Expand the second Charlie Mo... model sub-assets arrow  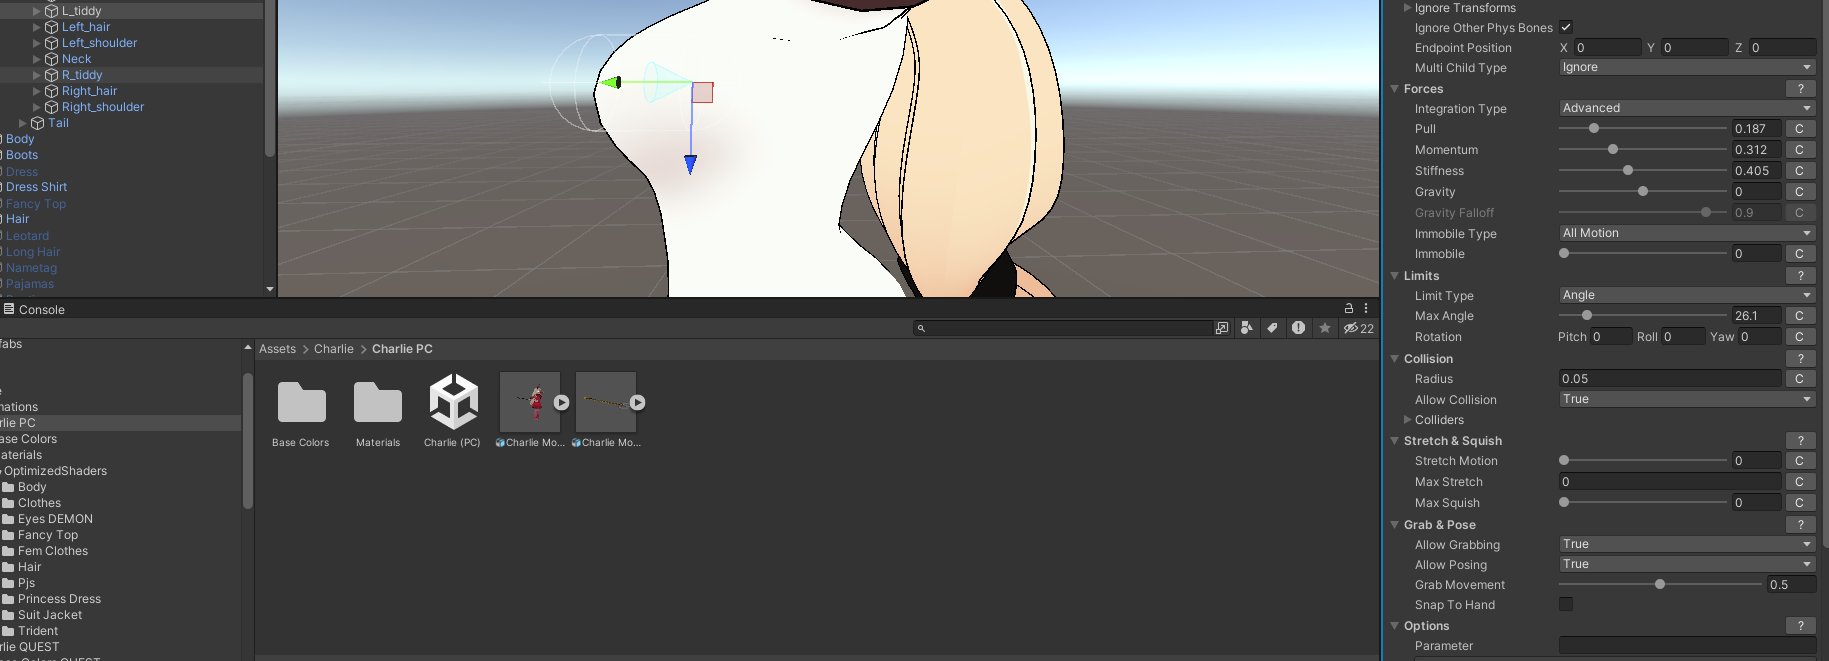tap(638, 403)
